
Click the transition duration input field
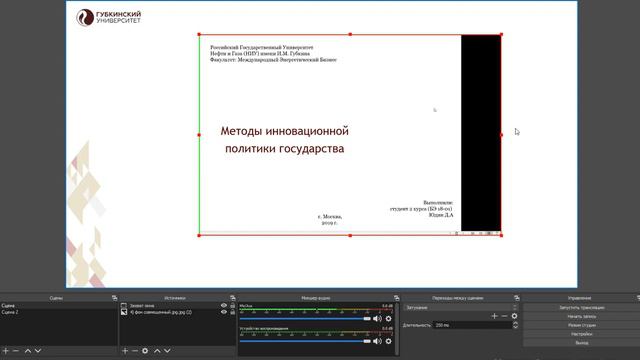pos(473,325)
